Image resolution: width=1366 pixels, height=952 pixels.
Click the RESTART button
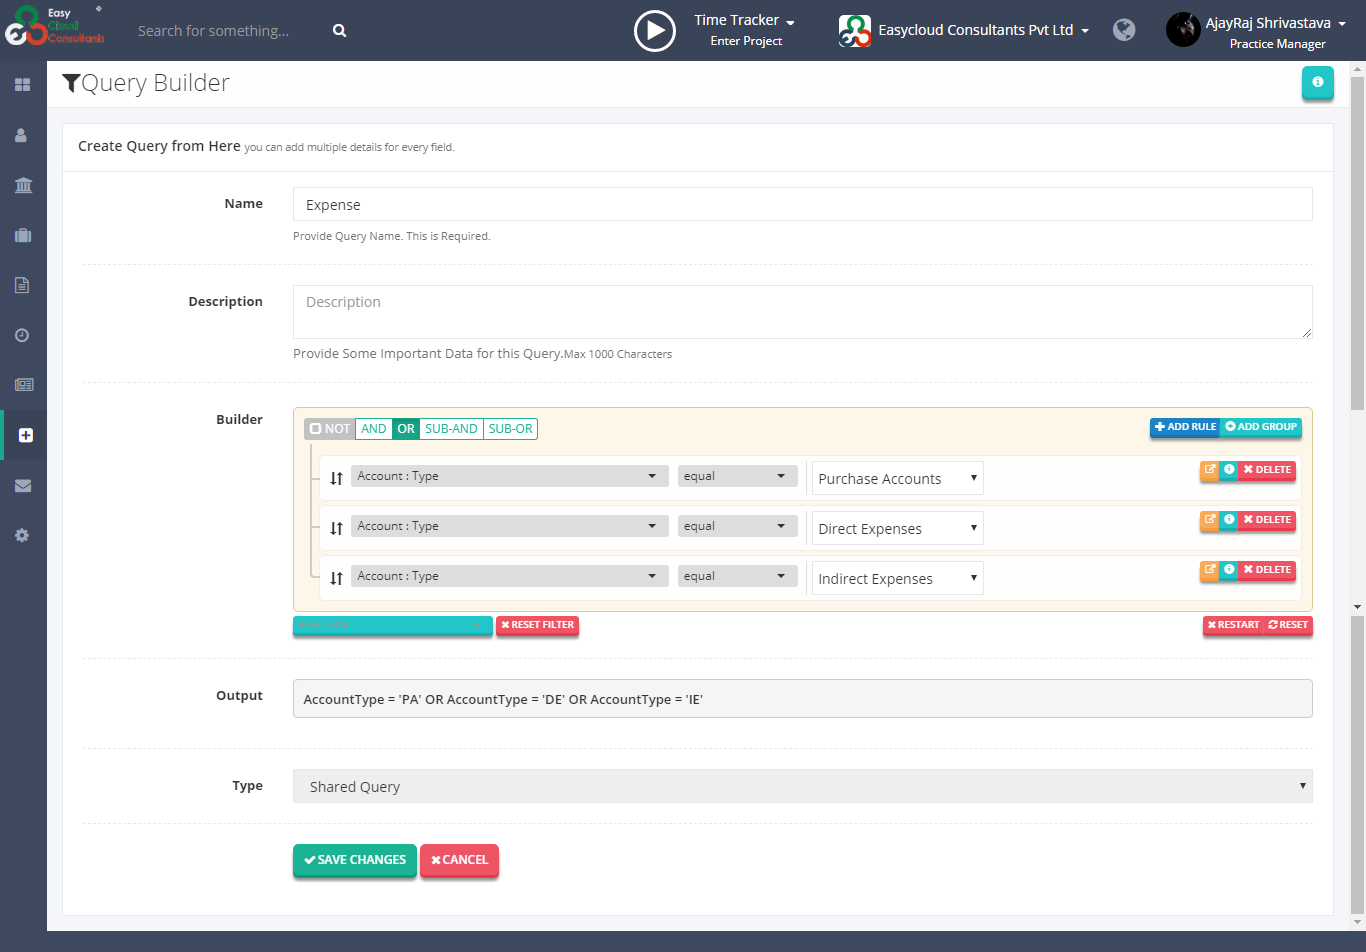(x=1233, y=625)
